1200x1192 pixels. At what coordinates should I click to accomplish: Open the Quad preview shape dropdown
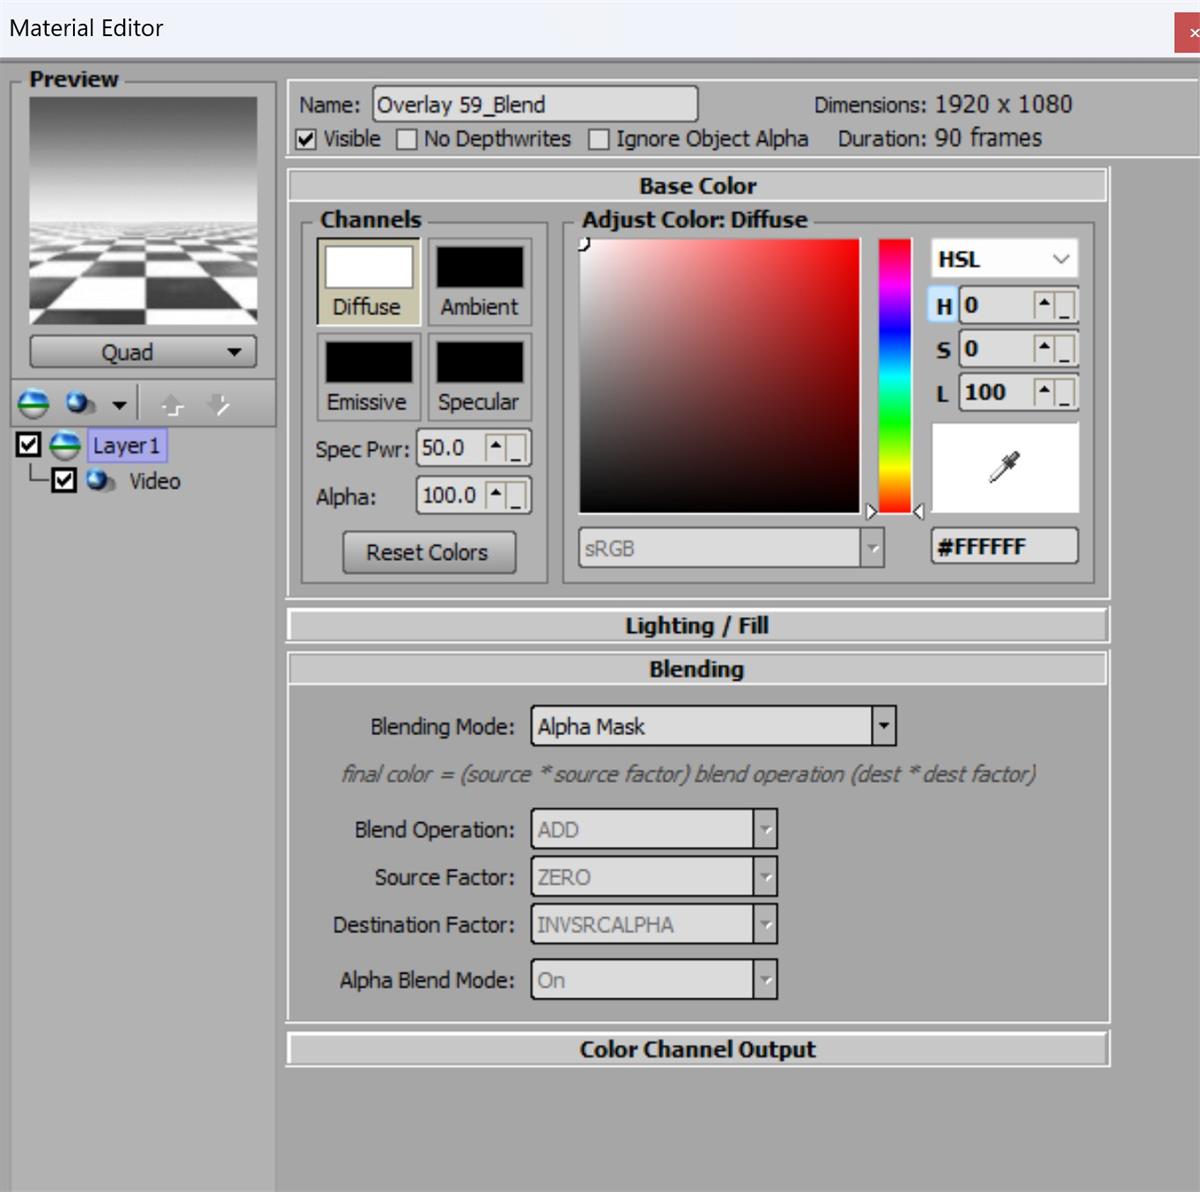(143, 352)
